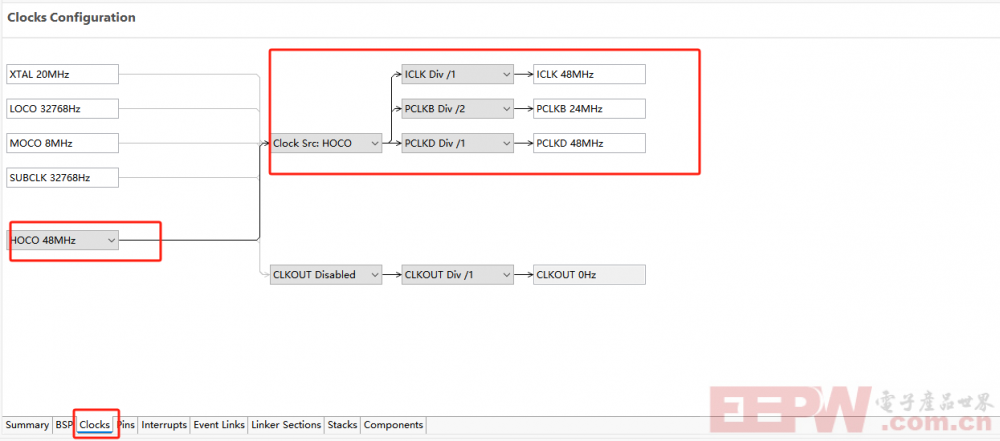The height and width of the screenshot is (441, 1000).
Task: Switch to the Stacks tab
Action: (x=342, y=424)
